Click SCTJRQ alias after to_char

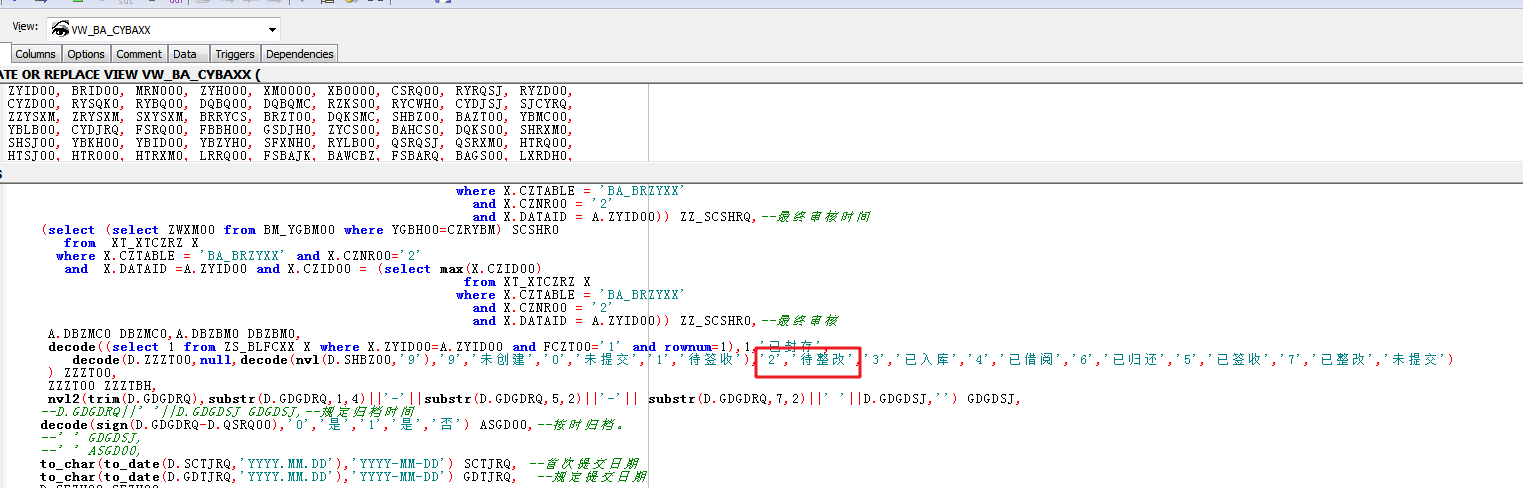point(489,464)
